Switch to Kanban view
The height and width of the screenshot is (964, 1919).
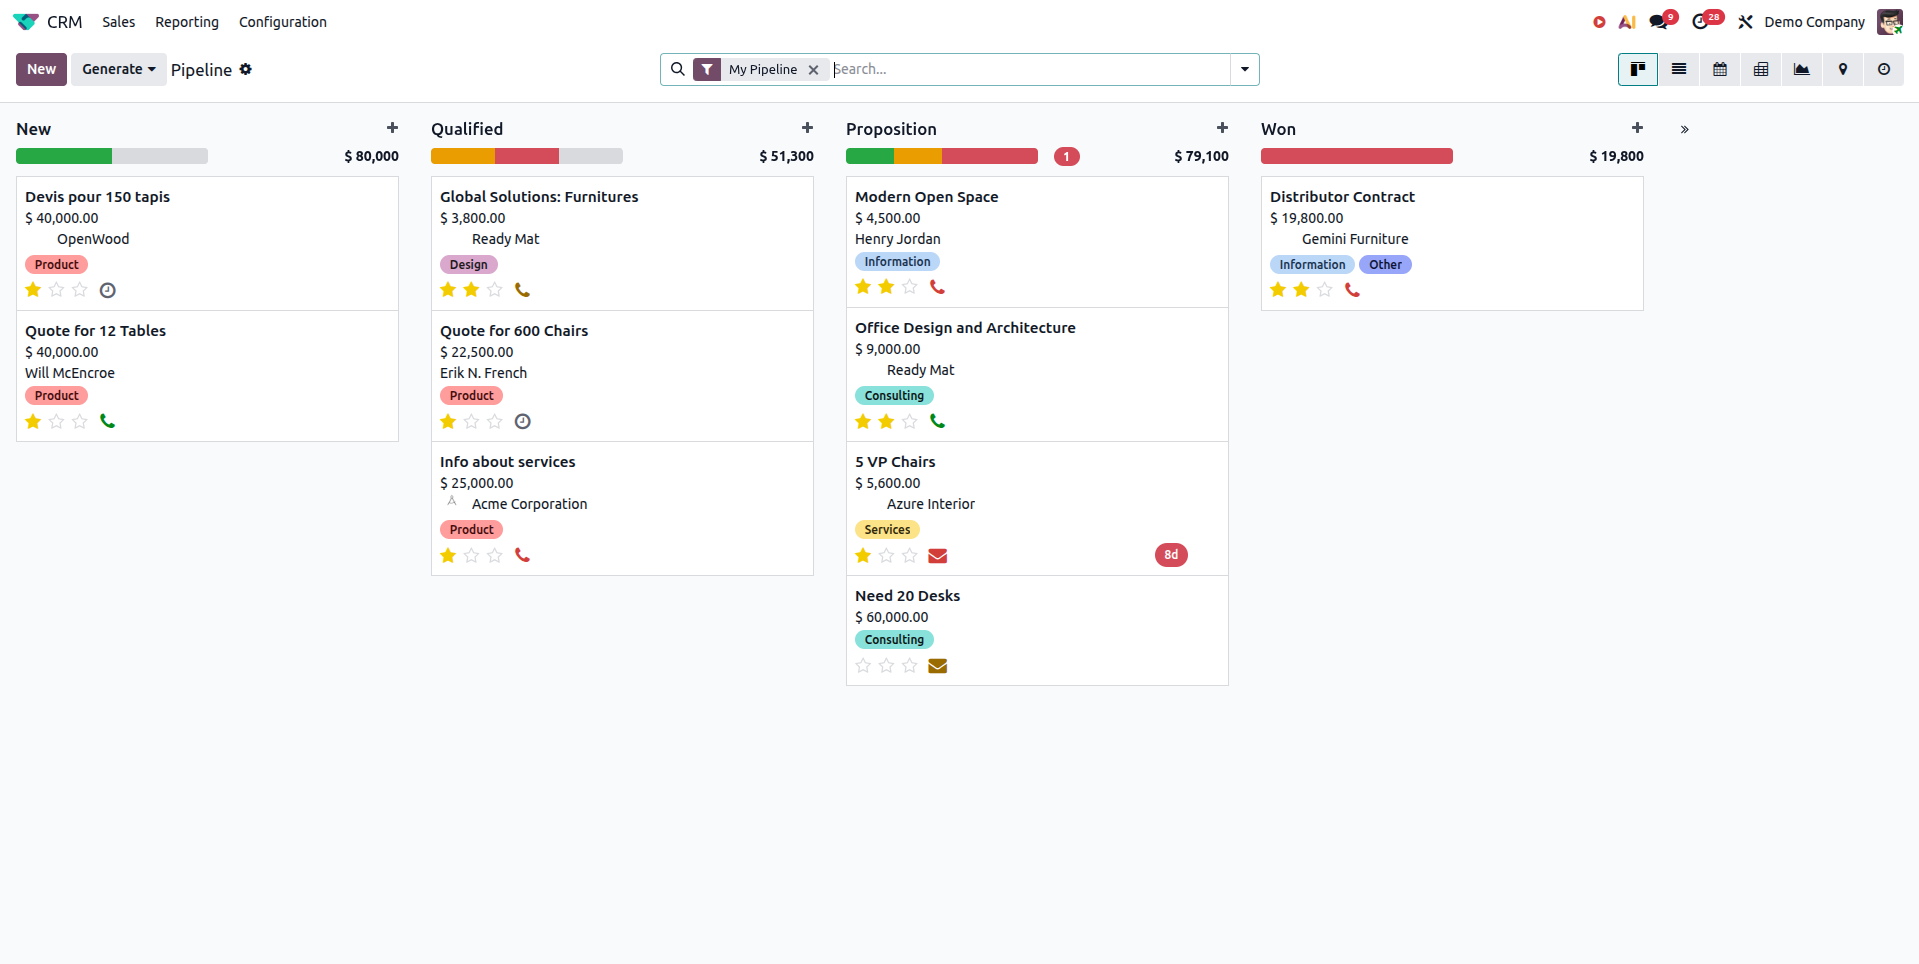click(1638, 69)
